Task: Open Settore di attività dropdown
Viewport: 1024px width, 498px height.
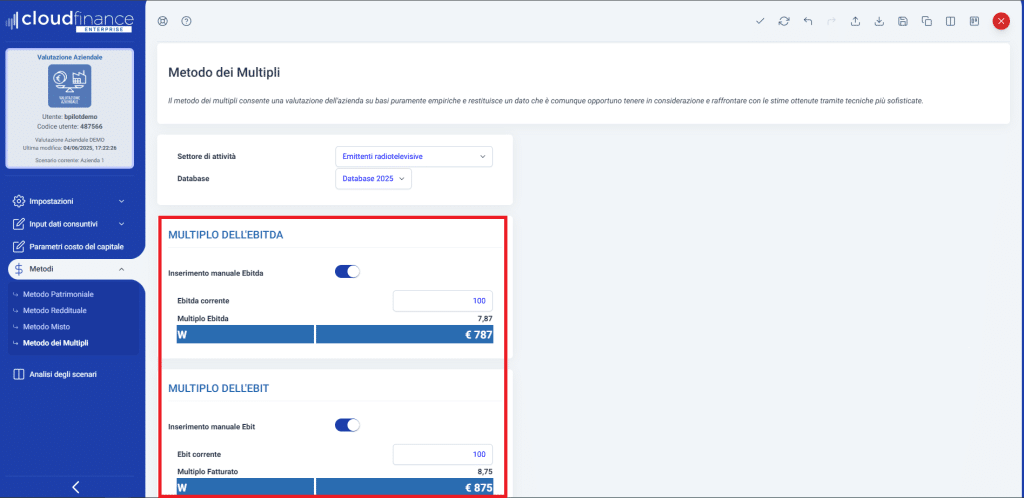Action: (413, 157)
